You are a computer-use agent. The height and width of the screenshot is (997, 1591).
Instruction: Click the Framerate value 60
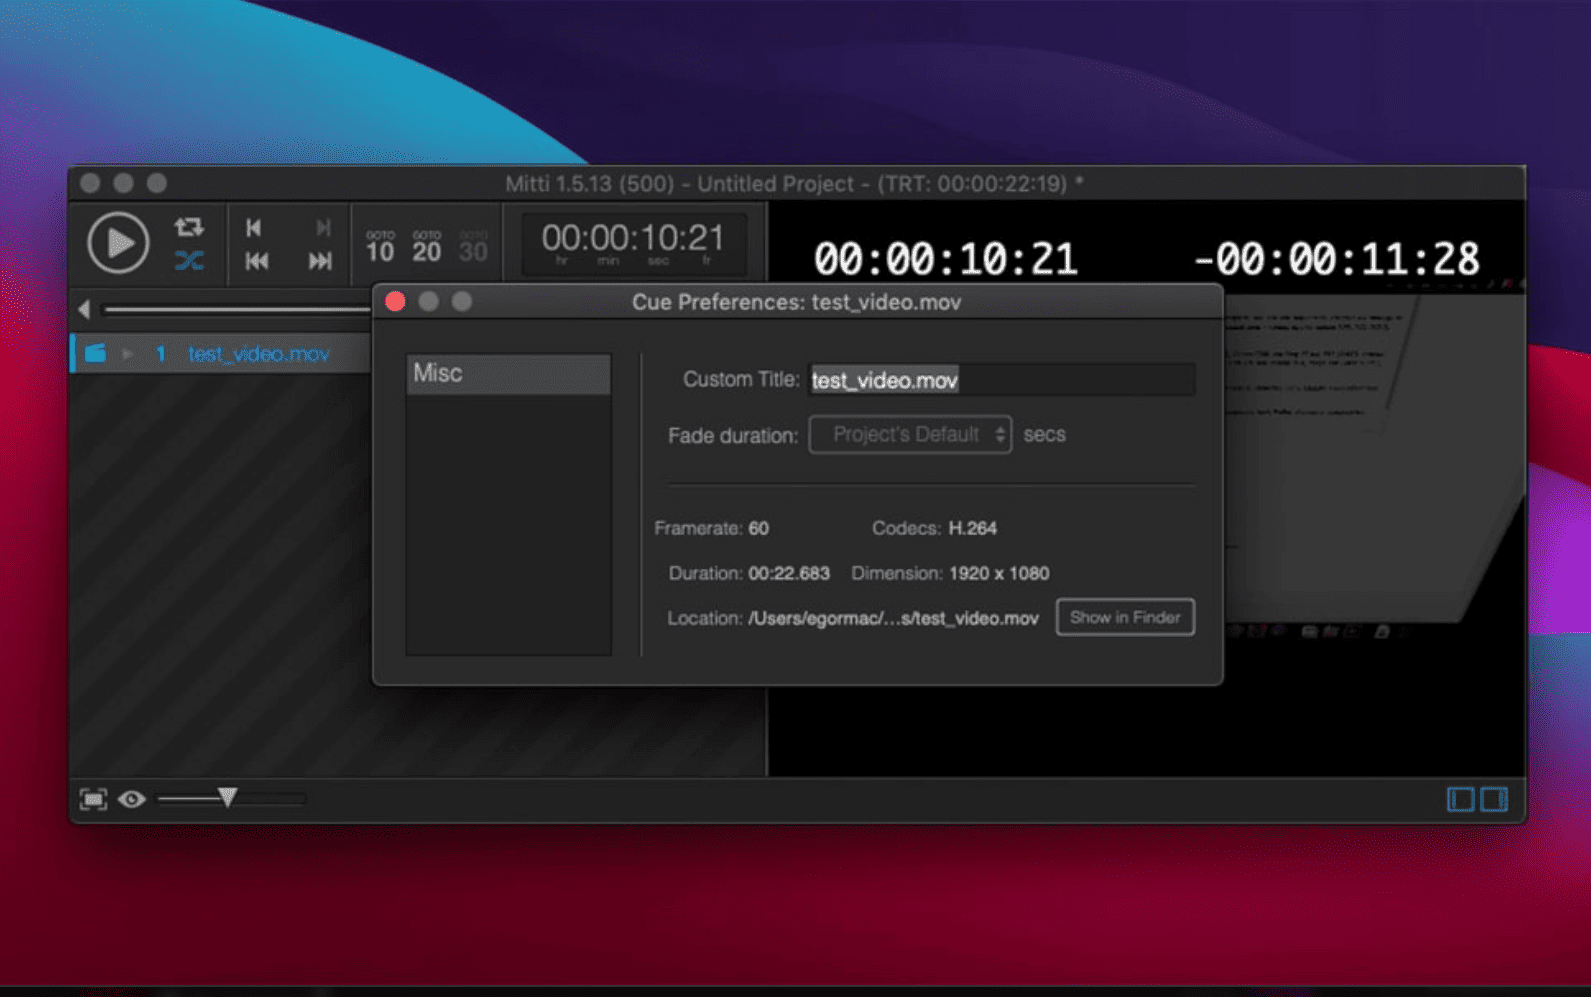(759, 528)
